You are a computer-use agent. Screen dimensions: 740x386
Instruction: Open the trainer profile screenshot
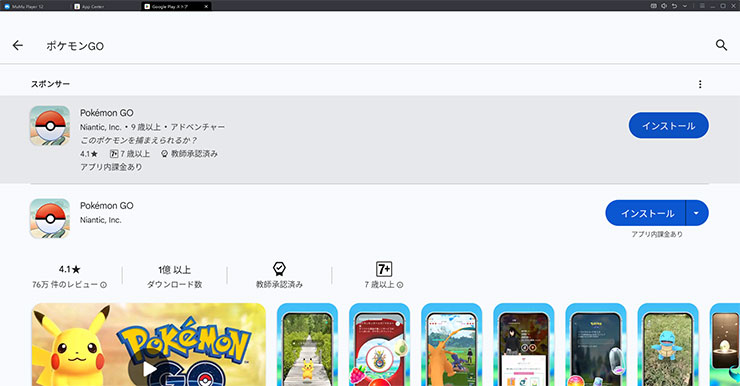coord(524,344)
